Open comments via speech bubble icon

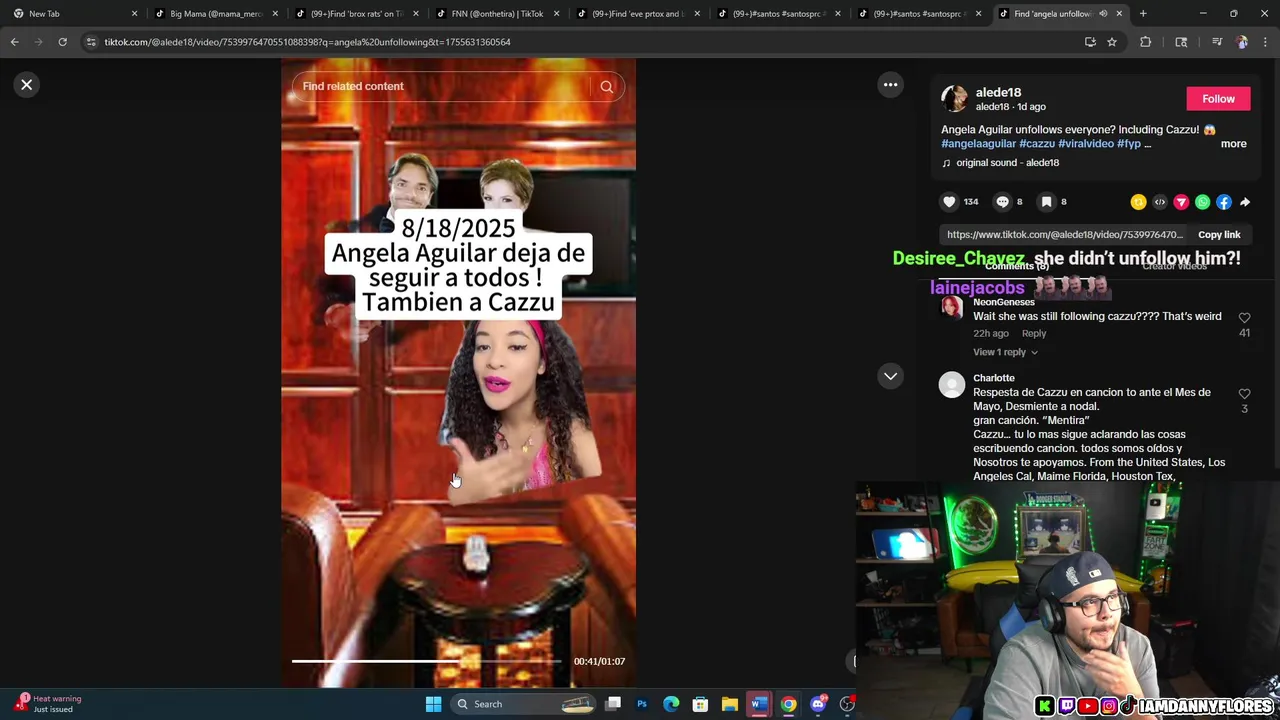[1002, 202]
